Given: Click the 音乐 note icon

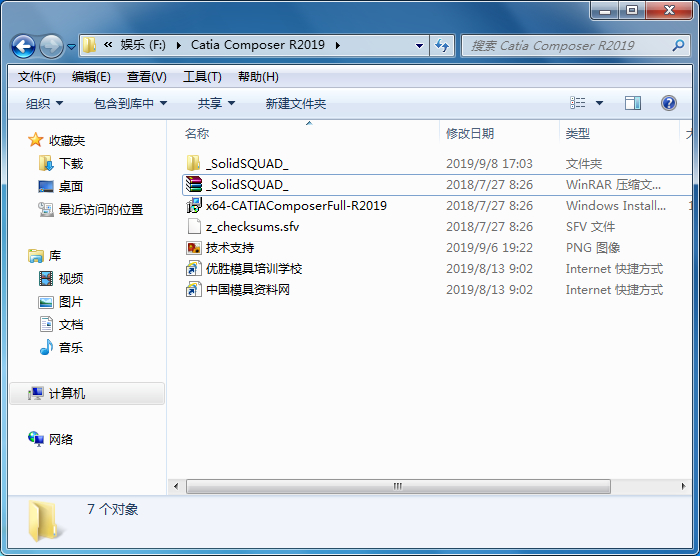Looking at the screenshot, I should point(46,347).
